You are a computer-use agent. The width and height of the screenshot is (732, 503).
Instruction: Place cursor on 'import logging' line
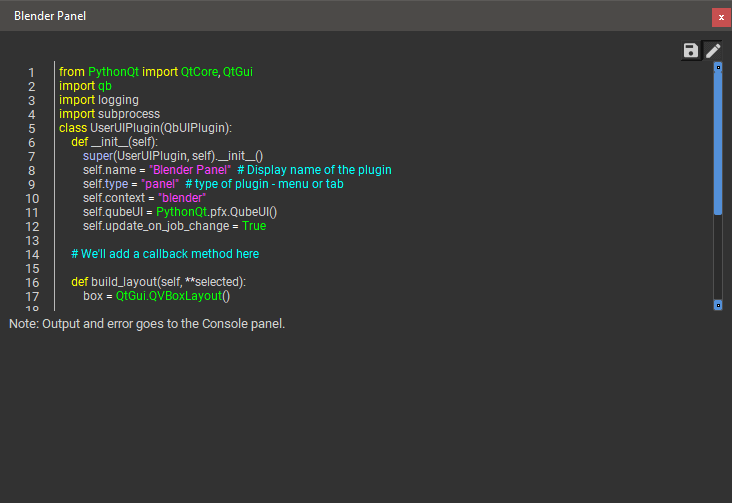tap(99, 100)
